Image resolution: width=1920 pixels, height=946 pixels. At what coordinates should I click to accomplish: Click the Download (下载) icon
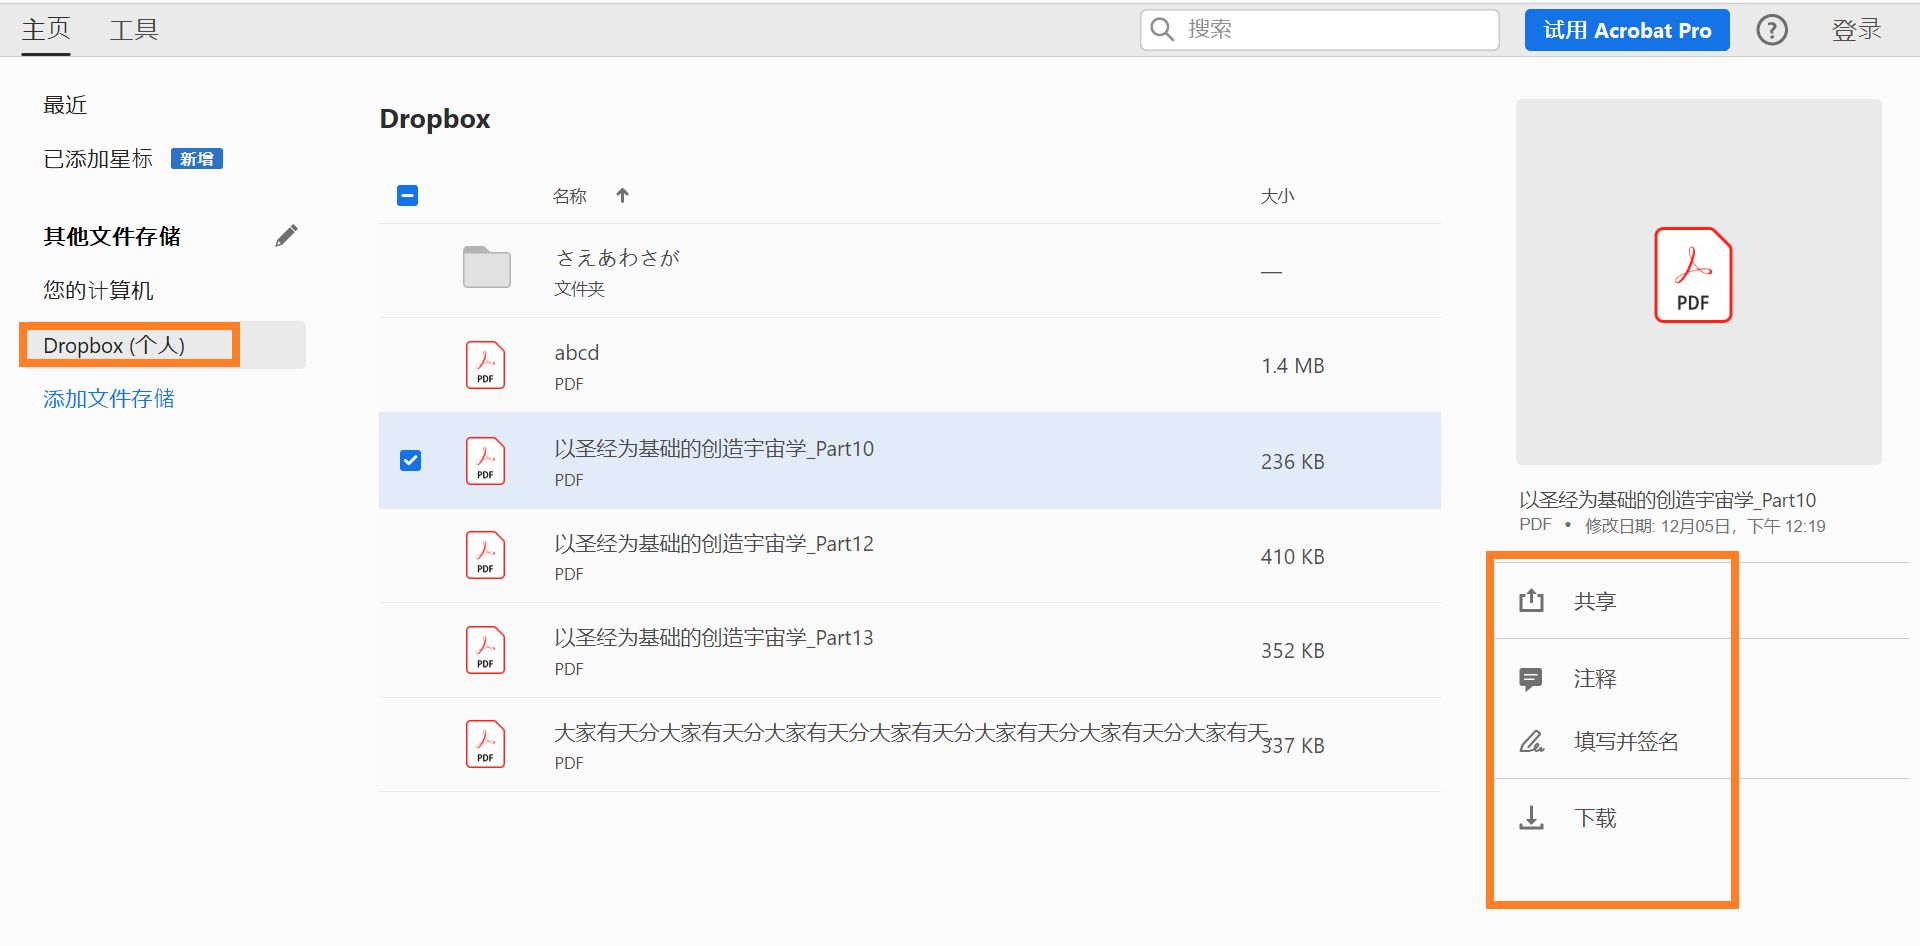pyautogui.click(x=1531, y=817)
